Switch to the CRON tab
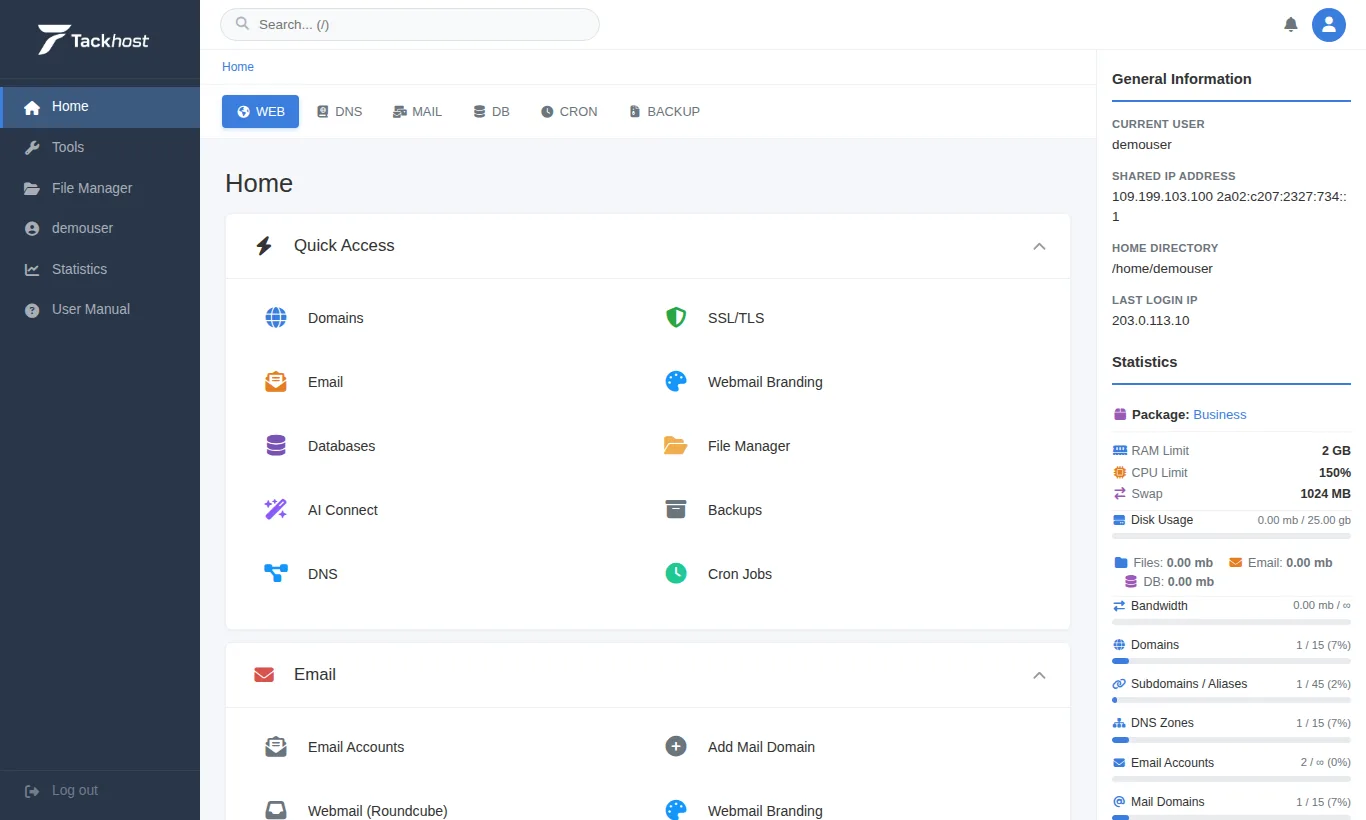The image size is (1366, 820). (x=569, y=112)
